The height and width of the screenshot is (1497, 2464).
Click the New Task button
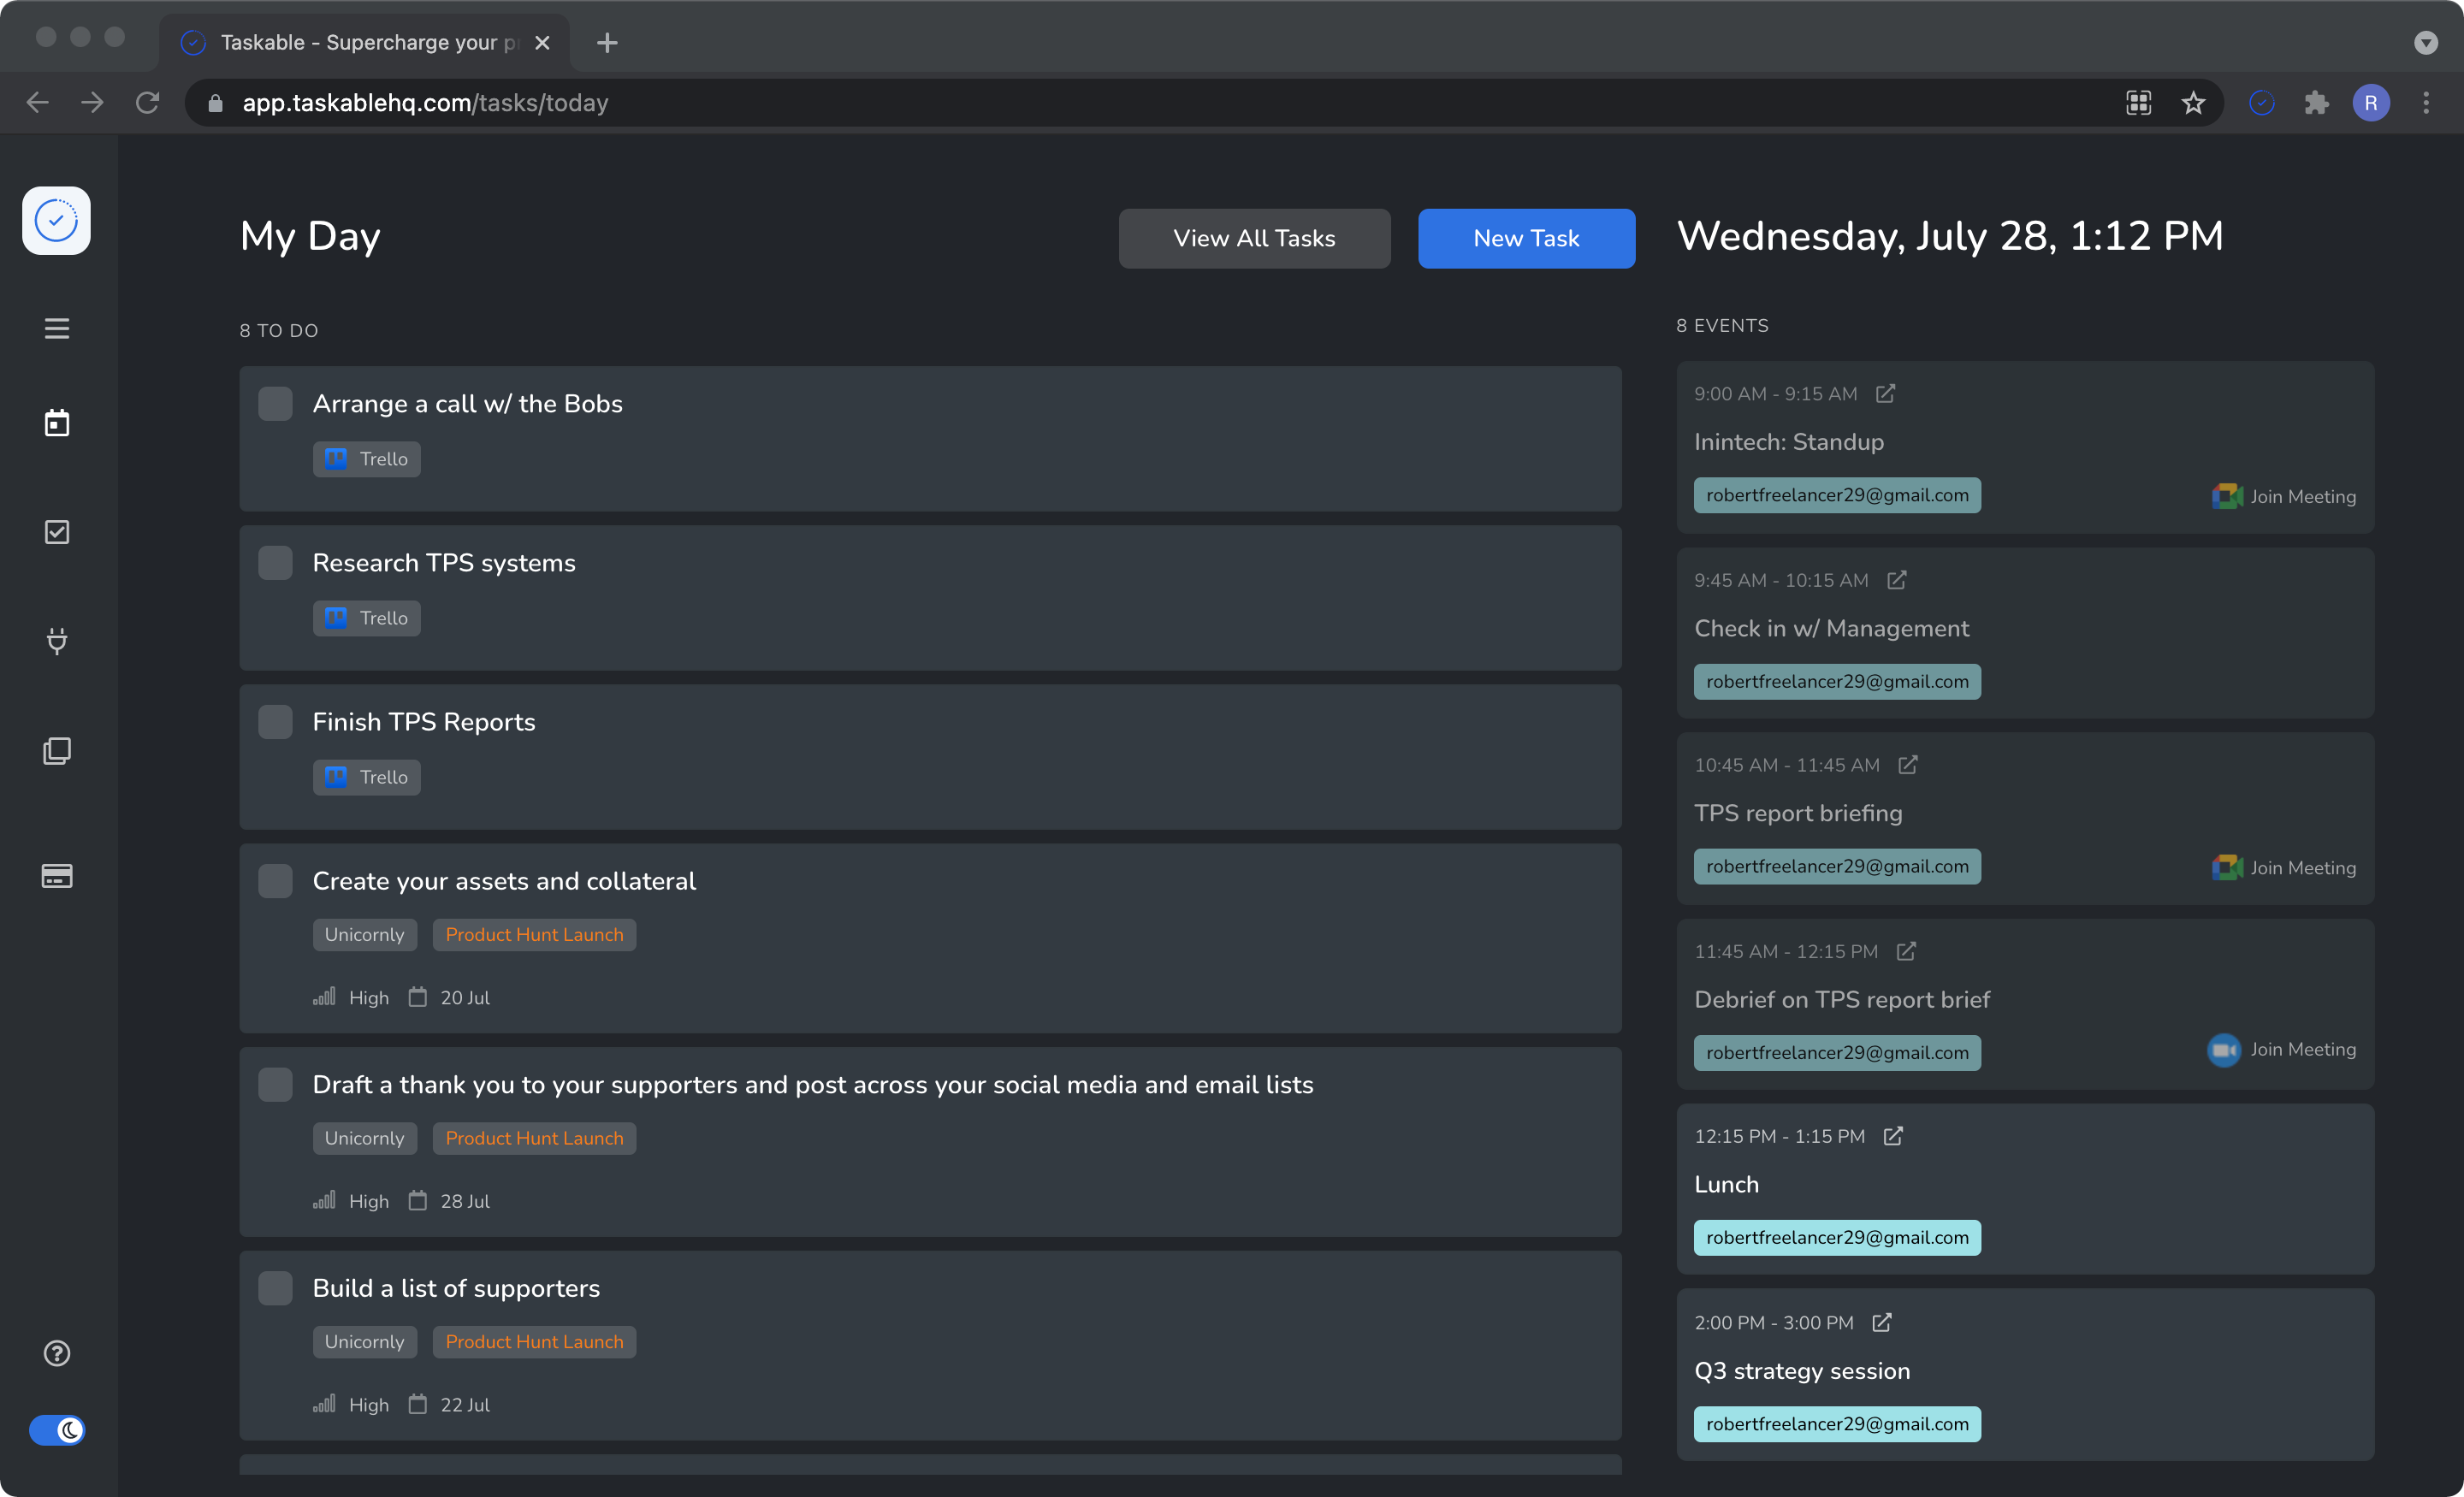click(1526, 238)
